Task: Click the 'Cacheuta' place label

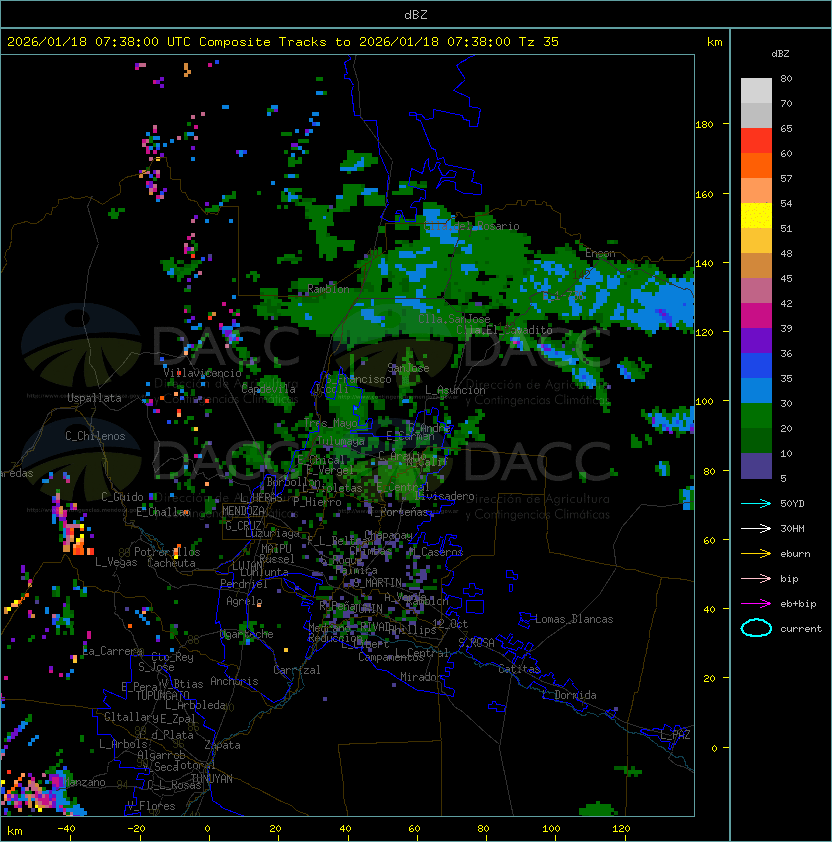Action: (x=171, y=563)
